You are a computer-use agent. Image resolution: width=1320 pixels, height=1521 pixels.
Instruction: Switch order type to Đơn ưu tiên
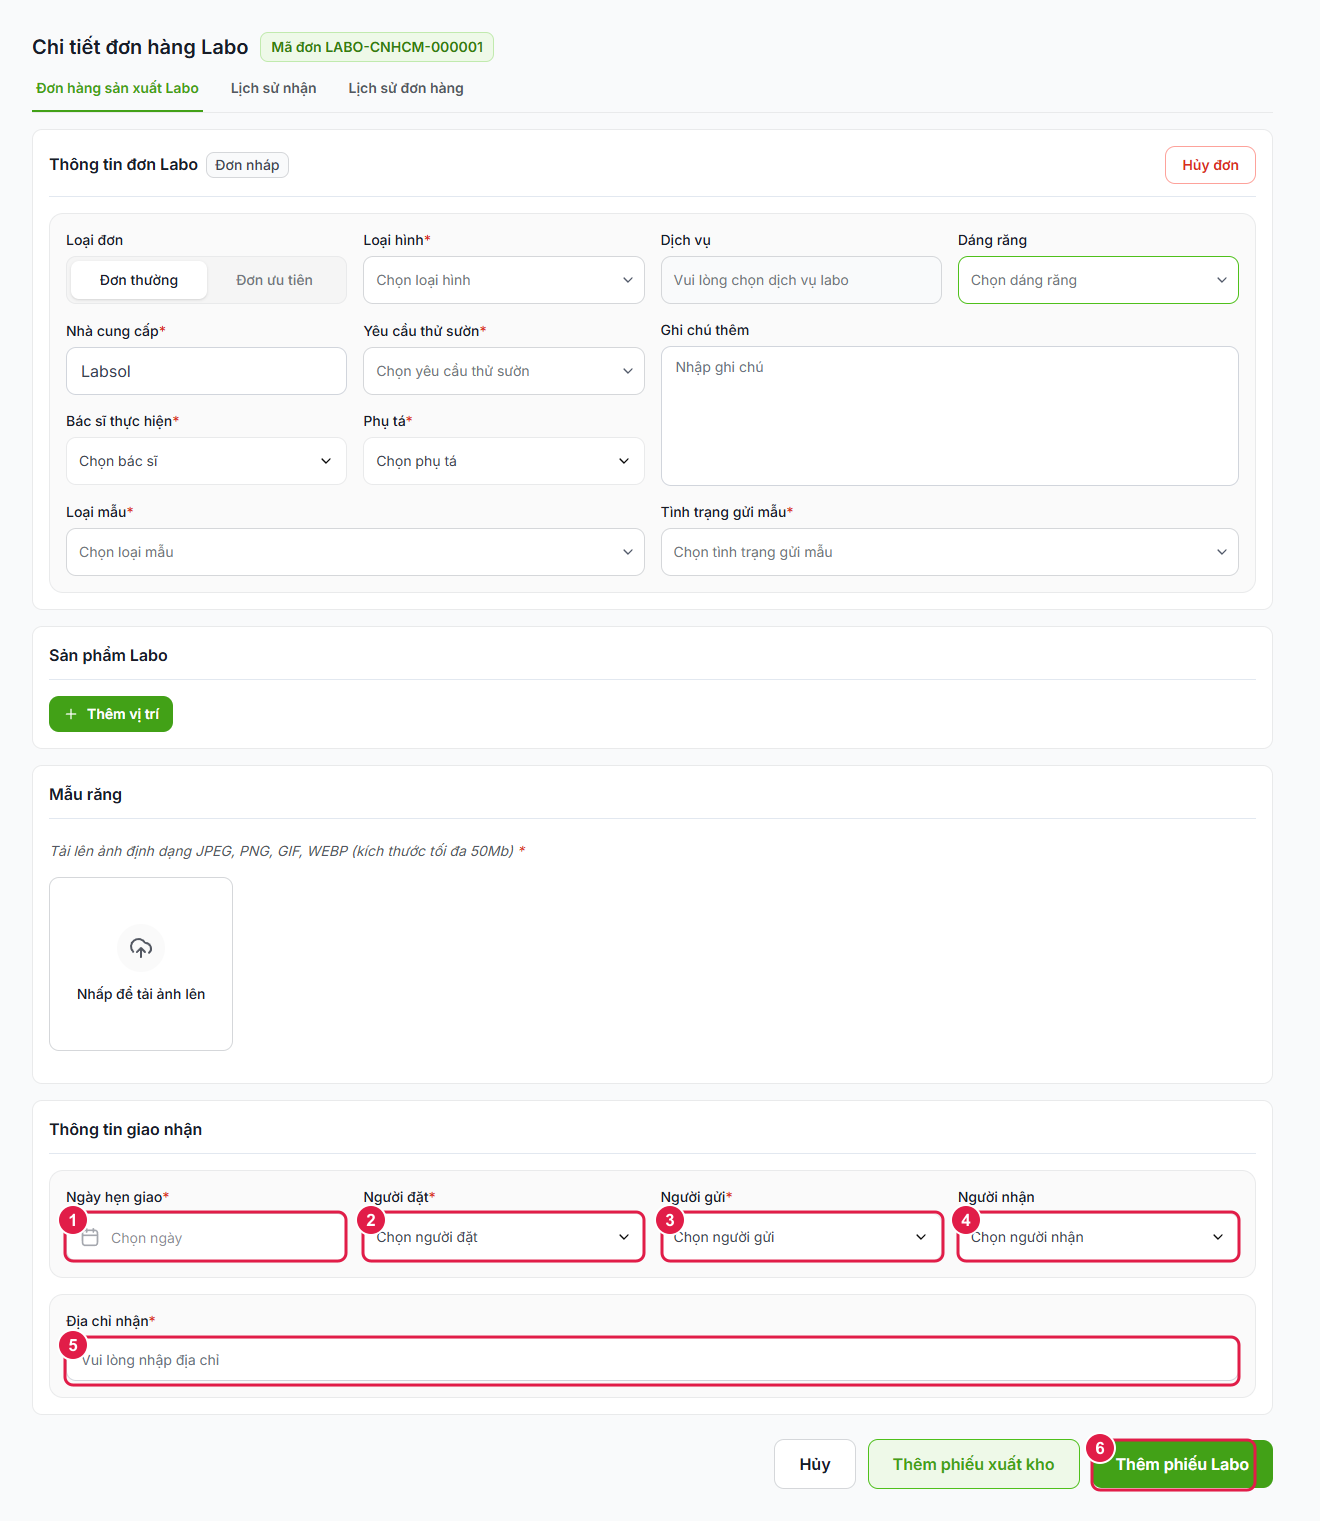coord(274,280)
